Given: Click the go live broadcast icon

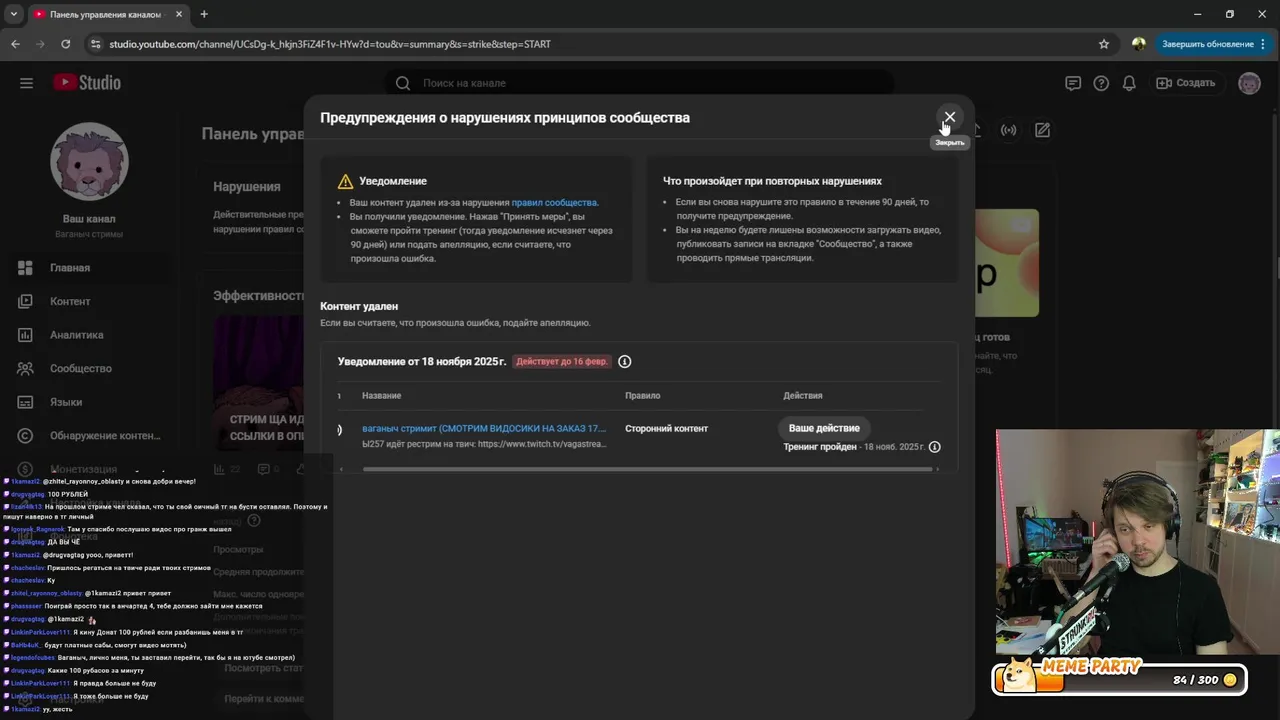Looking at the screenshot, I should coord(1009,130).
